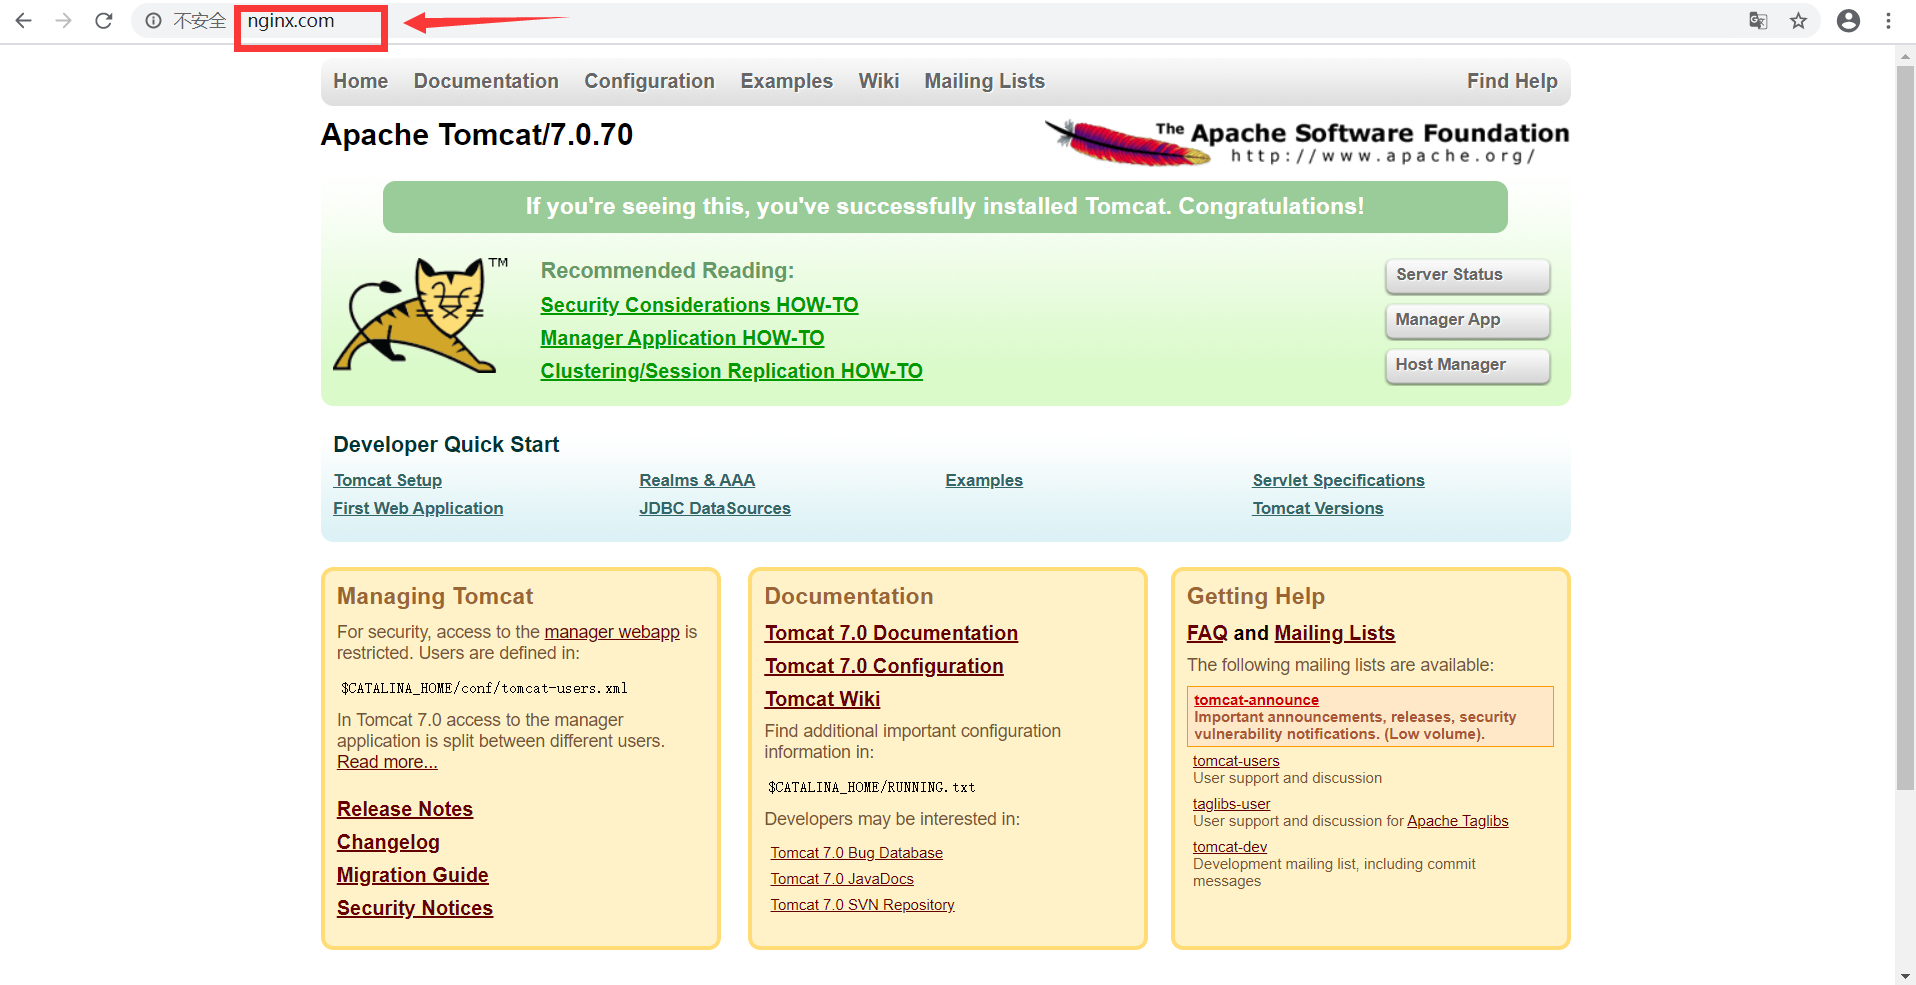Open the Tomcat Wiki link
Screen dimensions: 1916x985
(822, 699)
